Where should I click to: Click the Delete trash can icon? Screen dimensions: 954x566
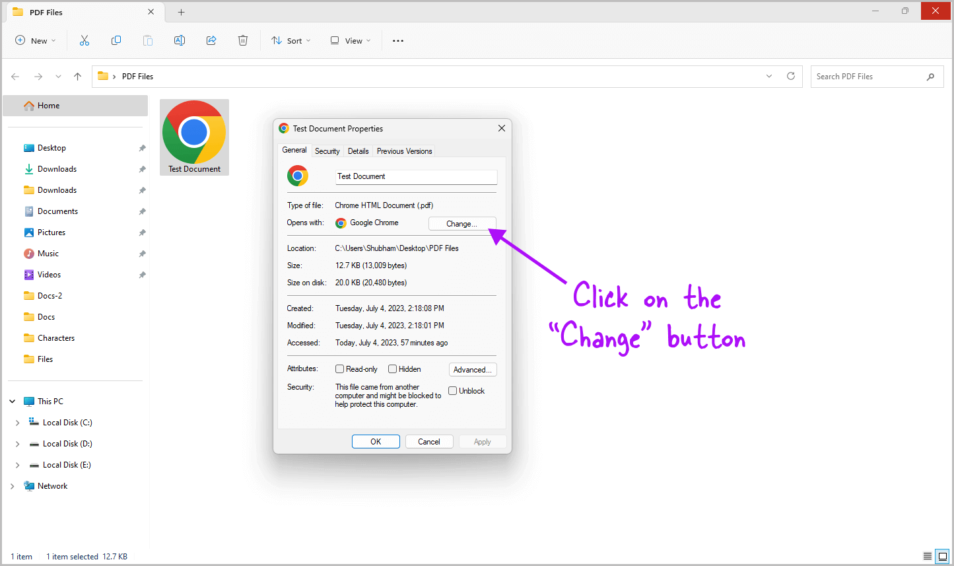(x=243, y=40)
